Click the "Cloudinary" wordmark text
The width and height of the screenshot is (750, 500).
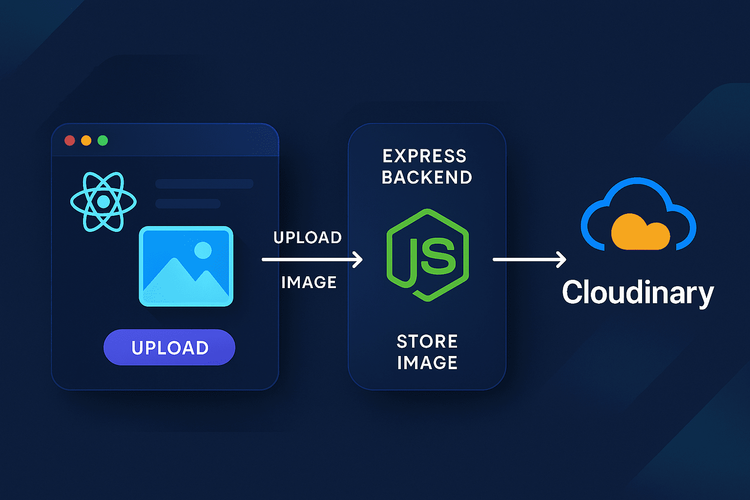point(638,293)
